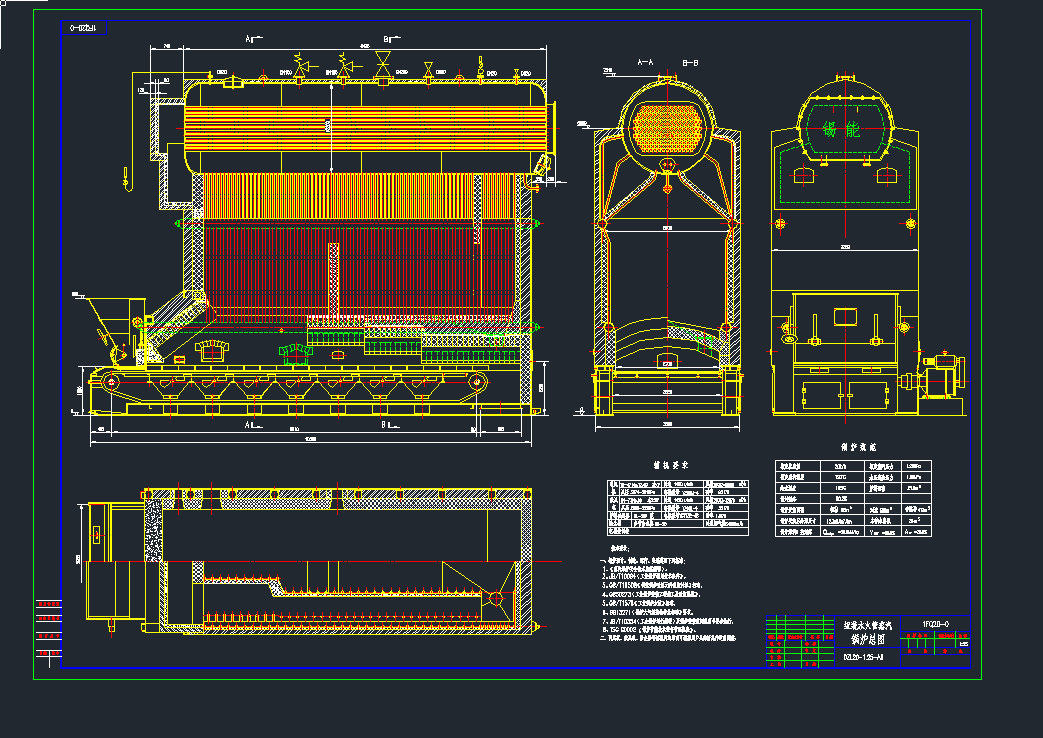Select the green 锡能 text on the drum

[x=840, y=129]
